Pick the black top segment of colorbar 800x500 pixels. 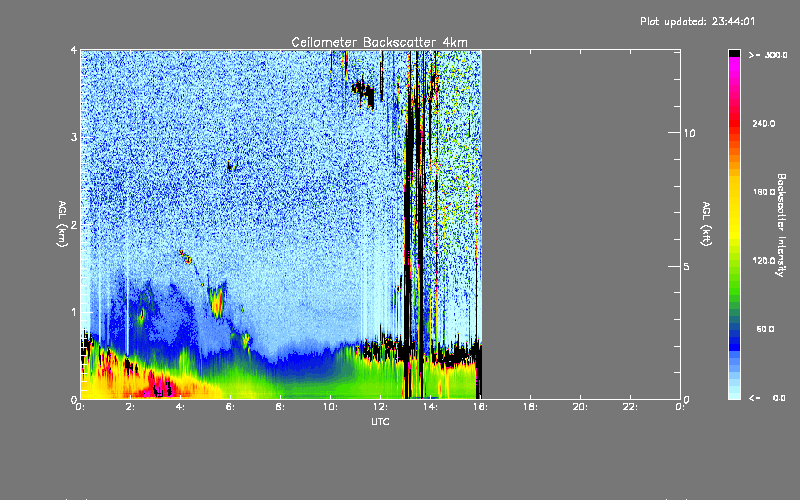pos(734,53)
